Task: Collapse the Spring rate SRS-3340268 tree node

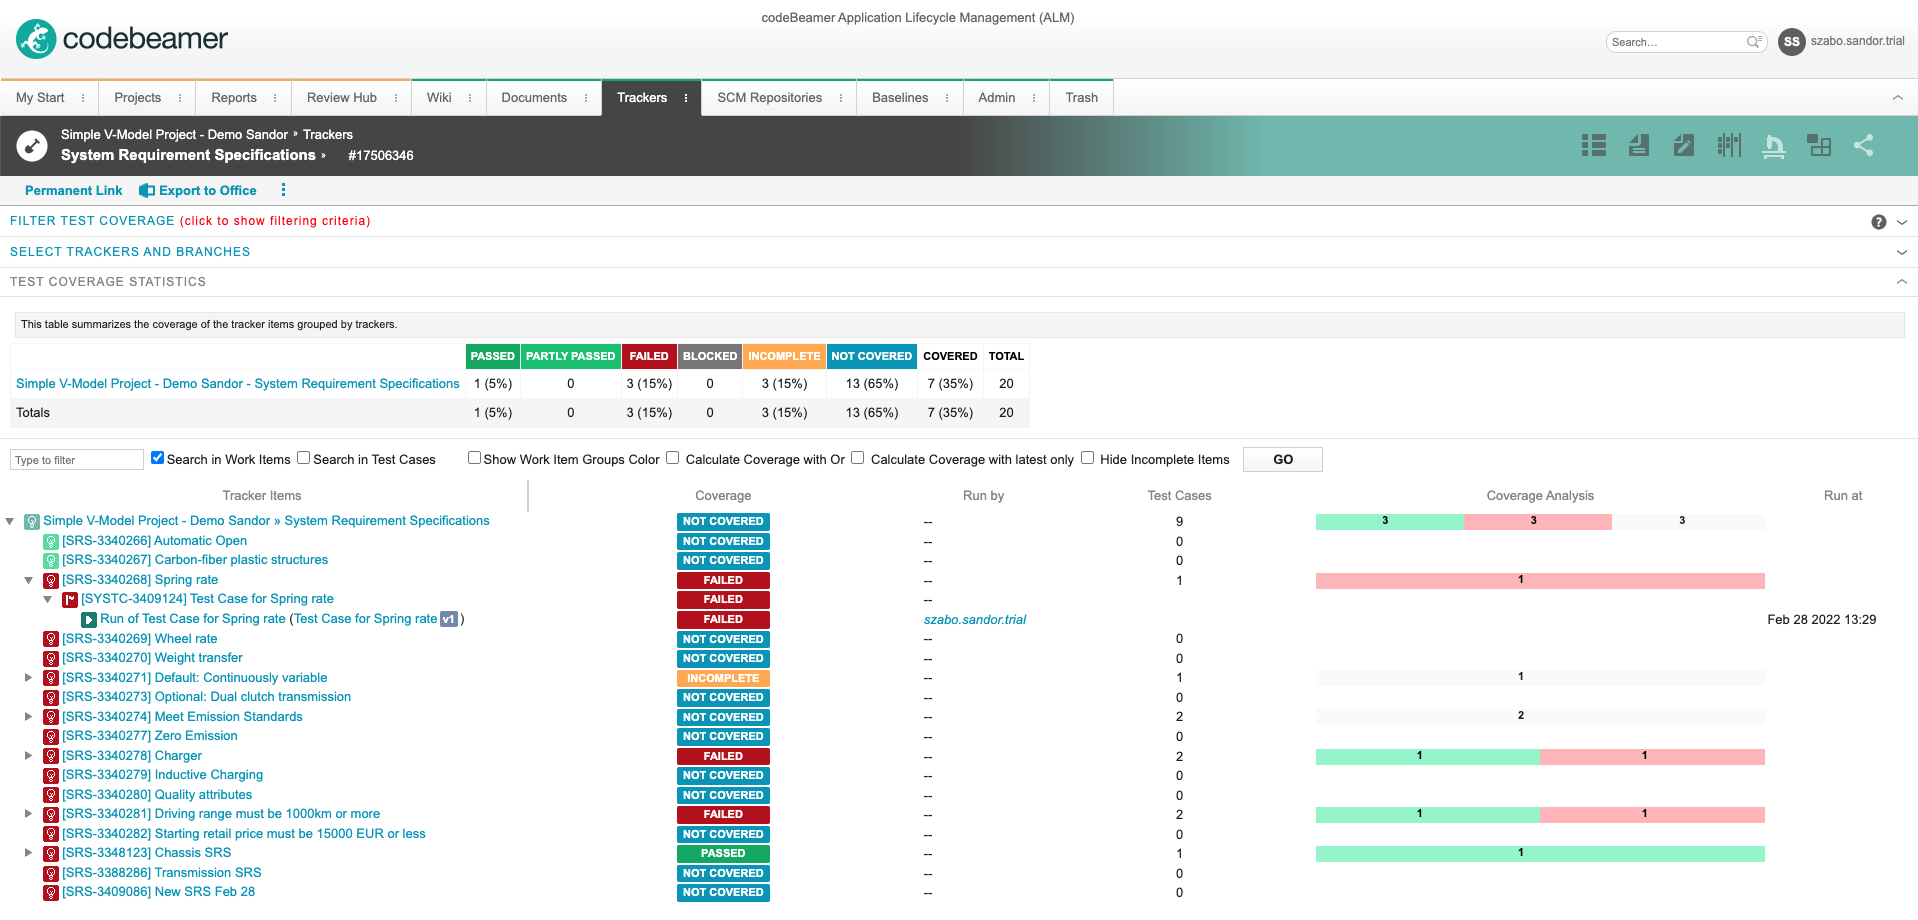Action: (28, 580)
